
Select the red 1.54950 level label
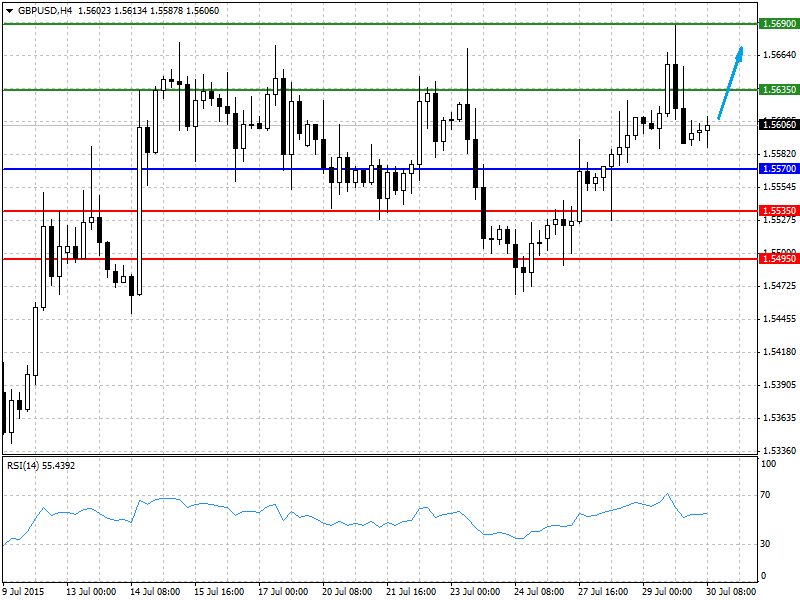[778, 259]
